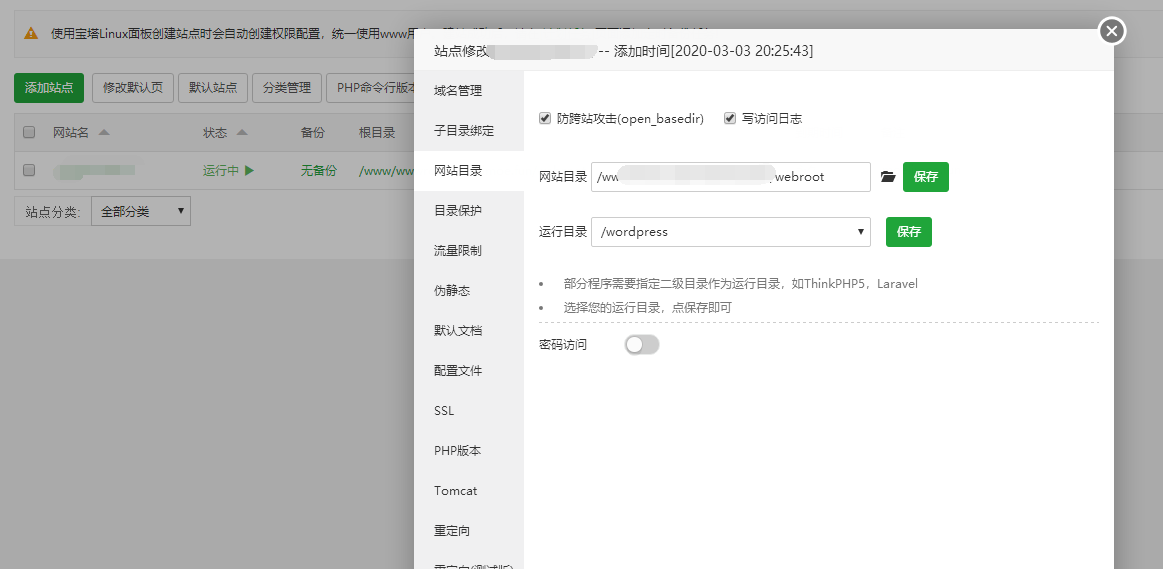Toggle 防跨站攻击(open_basedir) checkbox
1163x569 pixels.
coord(545,118)
